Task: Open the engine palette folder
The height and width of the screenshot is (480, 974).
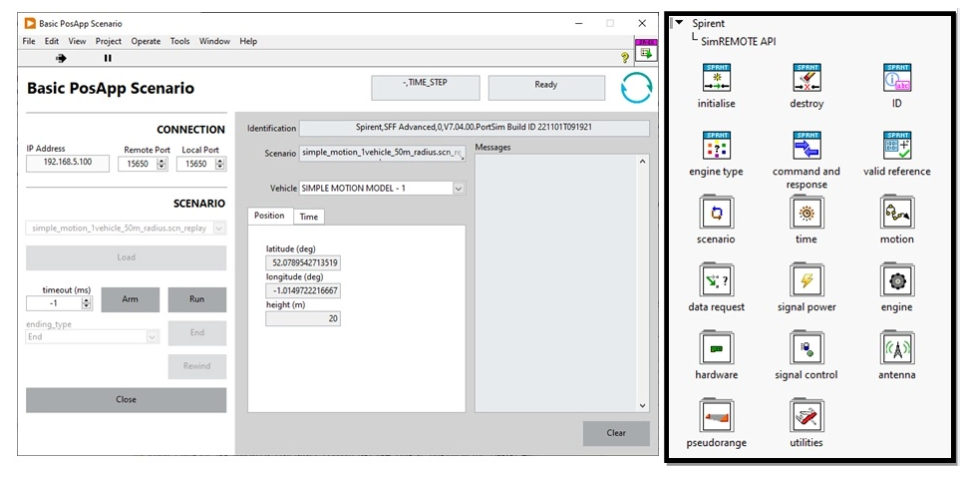Action: 897,280
